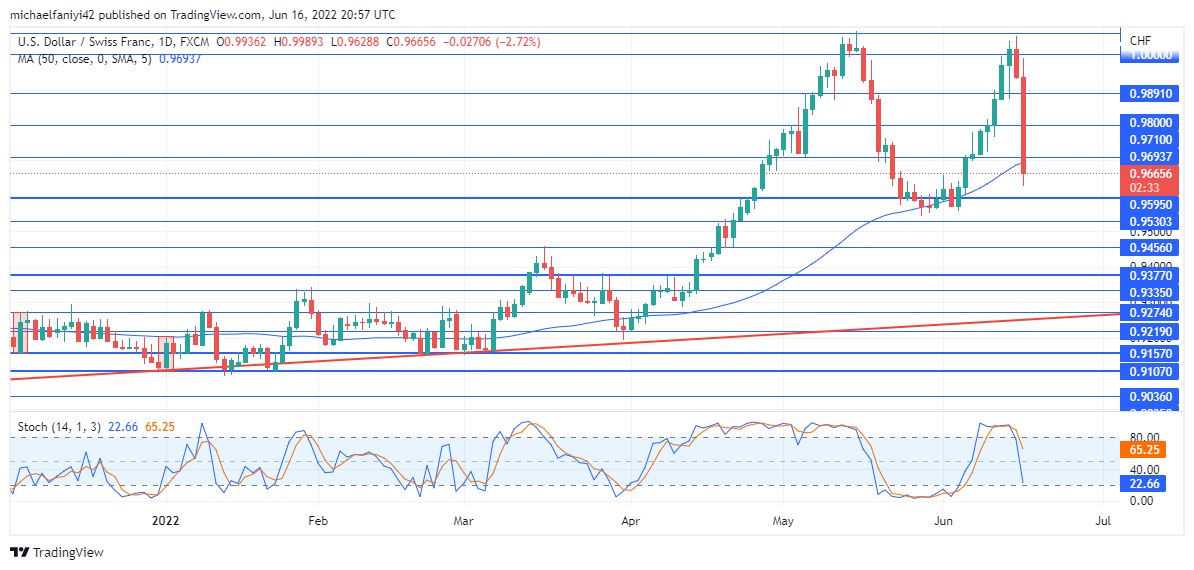Click the Apr label on time axis

click(629, 521)
